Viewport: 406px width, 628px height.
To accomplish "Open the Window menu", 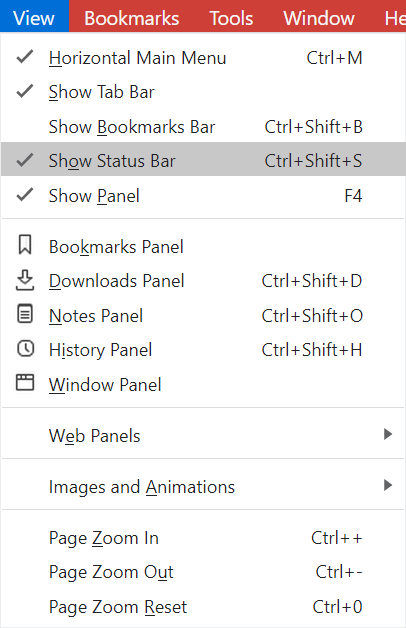I will tap(319, 18).
